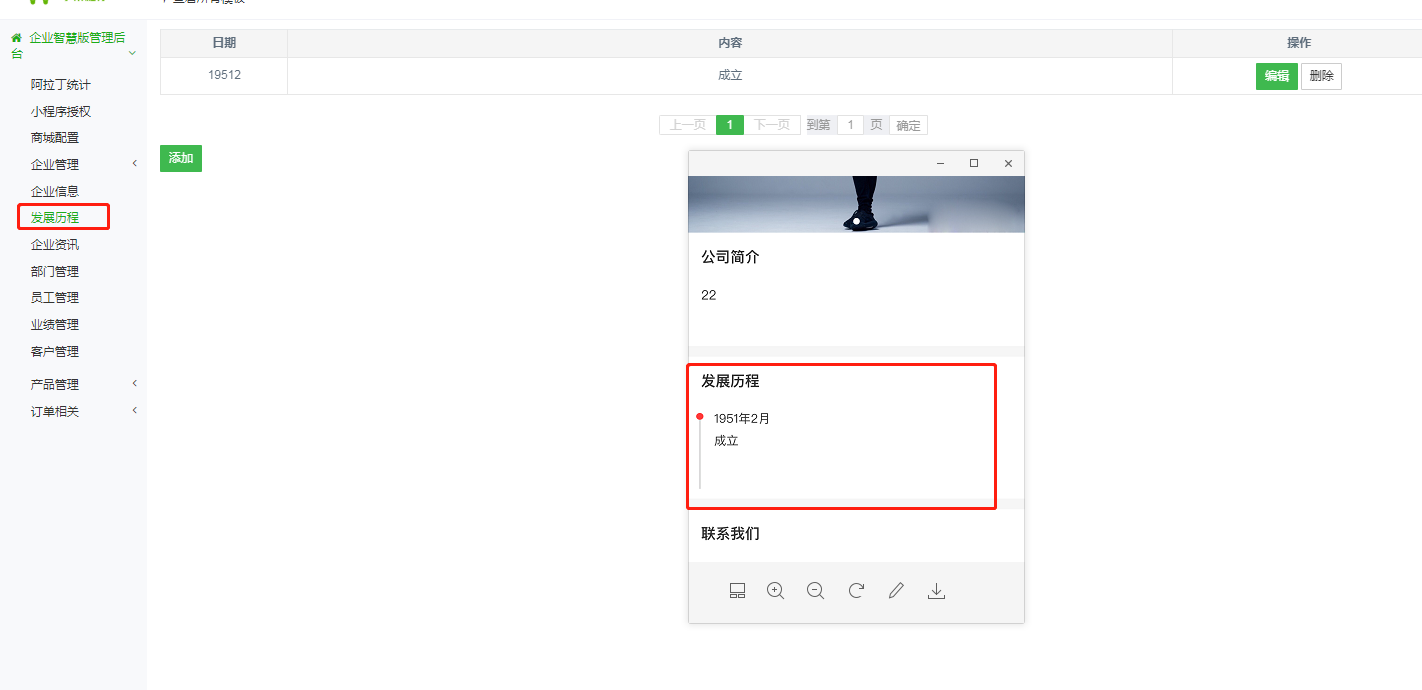Expand the 企业管理 submenu arrow
Image resolution: width=1422 pixels, height=690 pixels.
coord(135,164)
